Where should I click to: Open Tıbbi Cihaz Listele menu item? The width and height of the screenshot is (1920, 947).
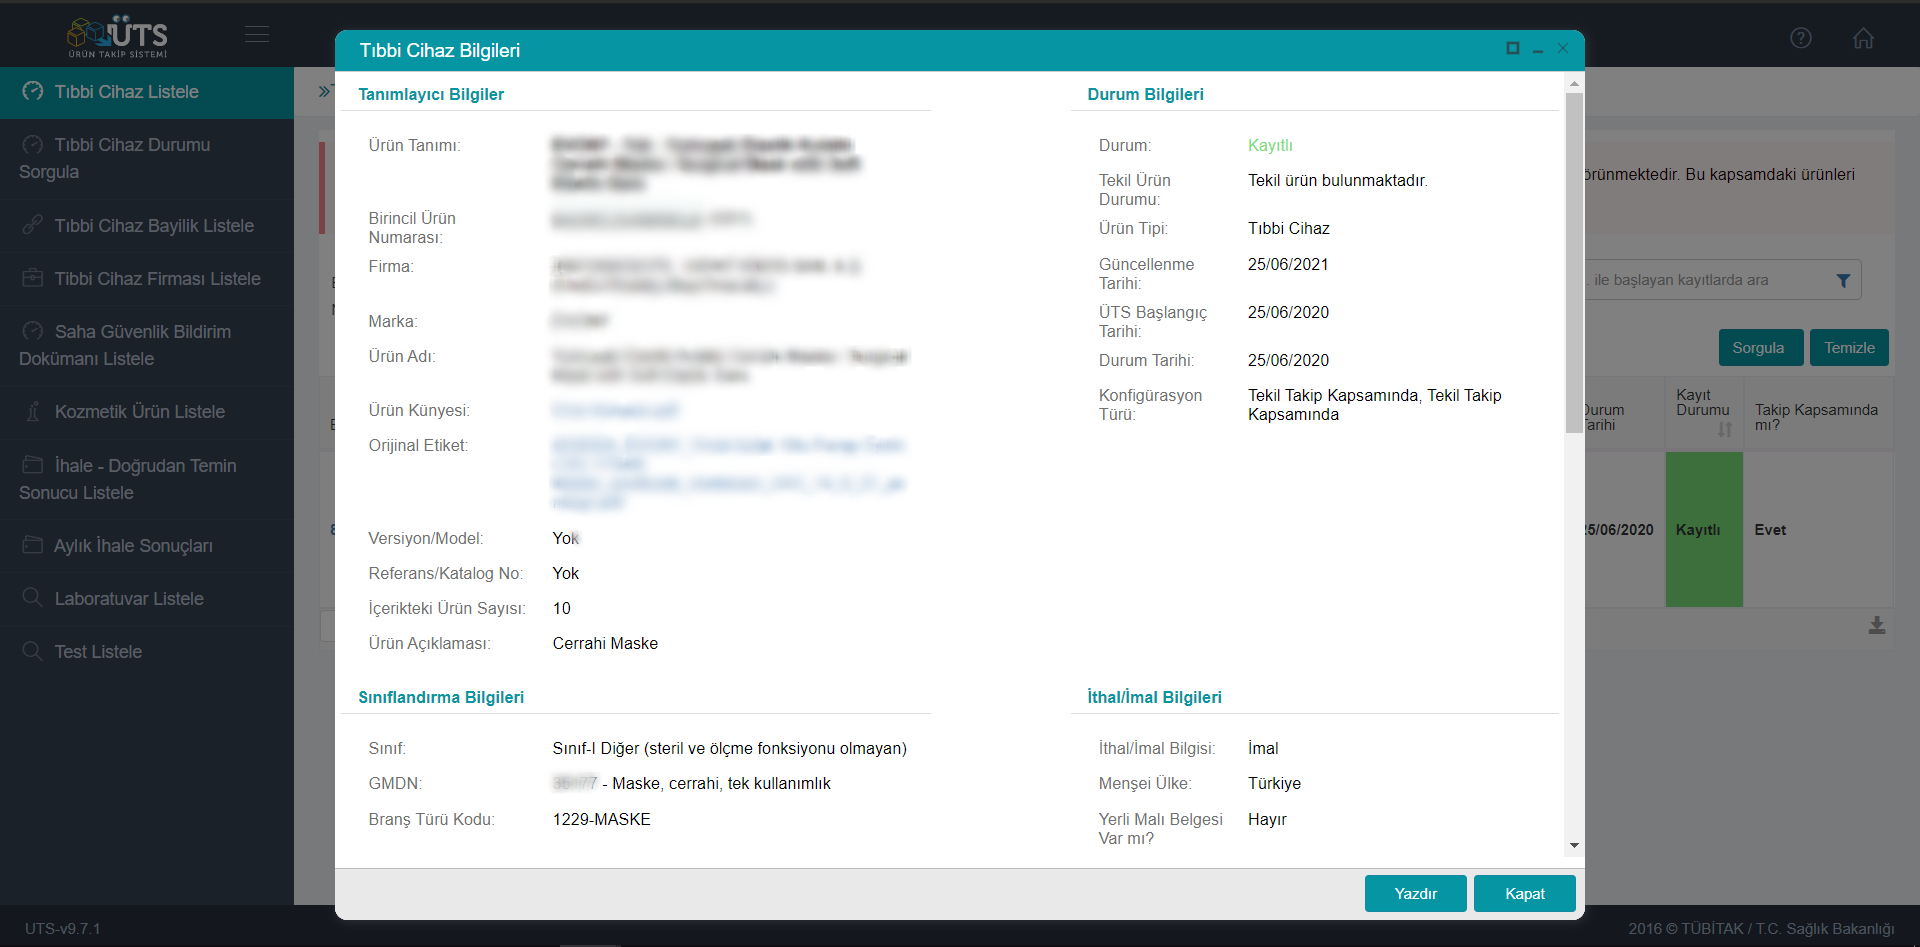coord(126,92)
